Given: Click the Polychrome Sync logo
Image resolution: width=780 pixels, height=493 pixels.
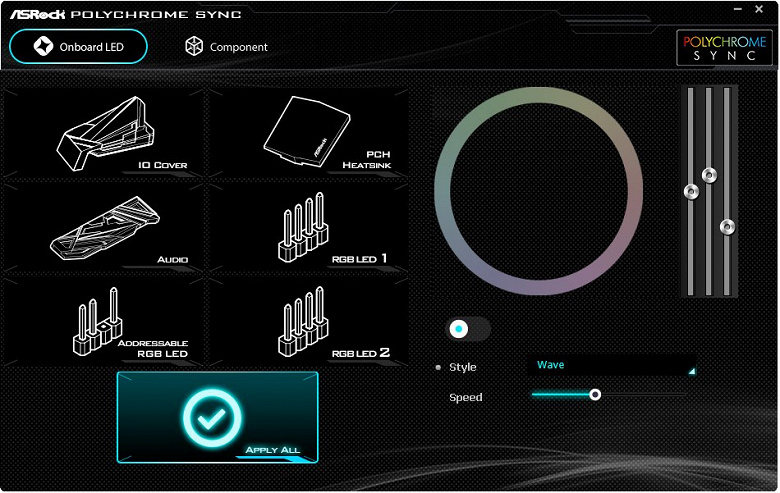Looking at the screenshot, I should [724, 48].
